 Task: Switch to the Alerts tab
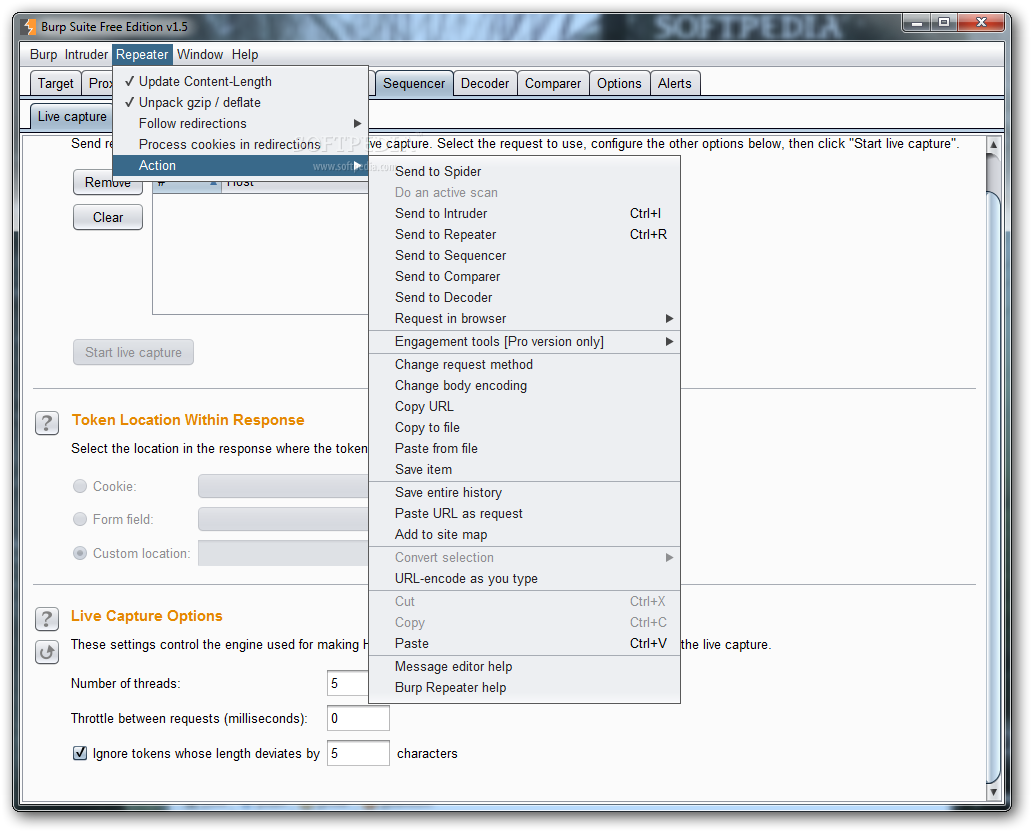pos(675,84)
